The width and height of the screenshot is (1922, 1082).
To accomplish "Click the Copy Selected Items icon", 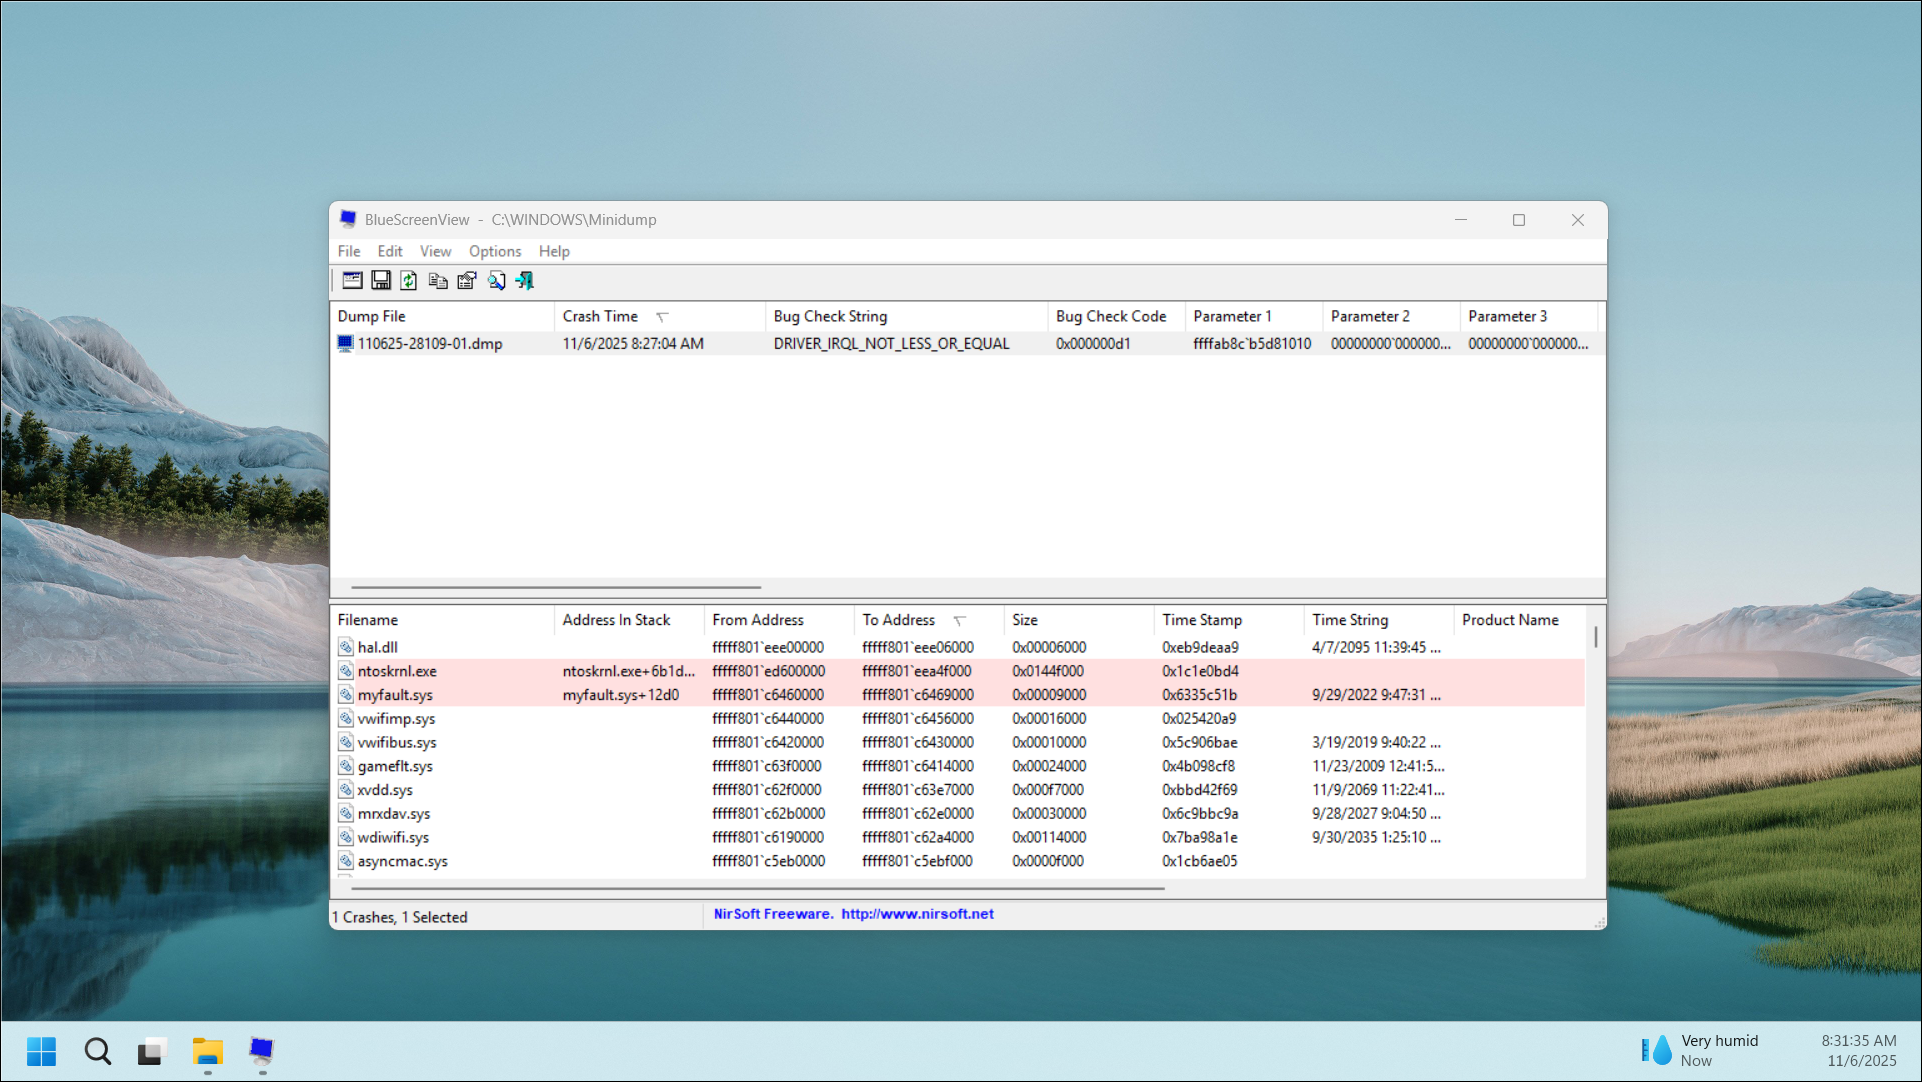I will point(438,281).
